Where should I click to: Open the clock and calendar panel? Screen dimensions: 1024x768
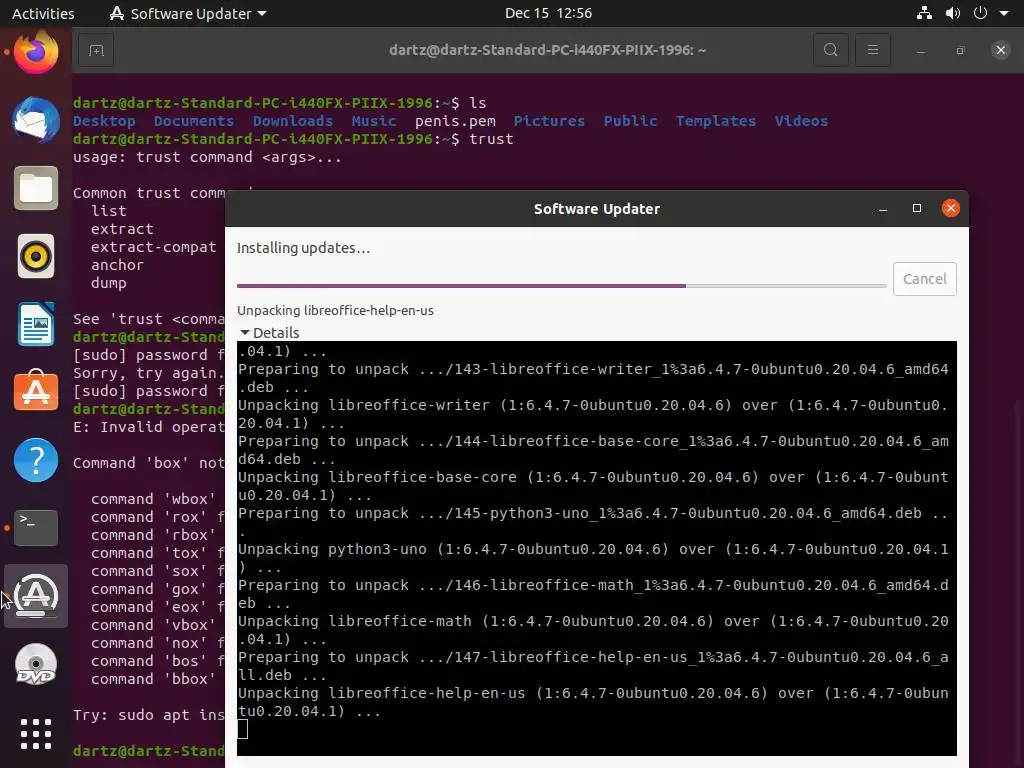click(549, 13)
